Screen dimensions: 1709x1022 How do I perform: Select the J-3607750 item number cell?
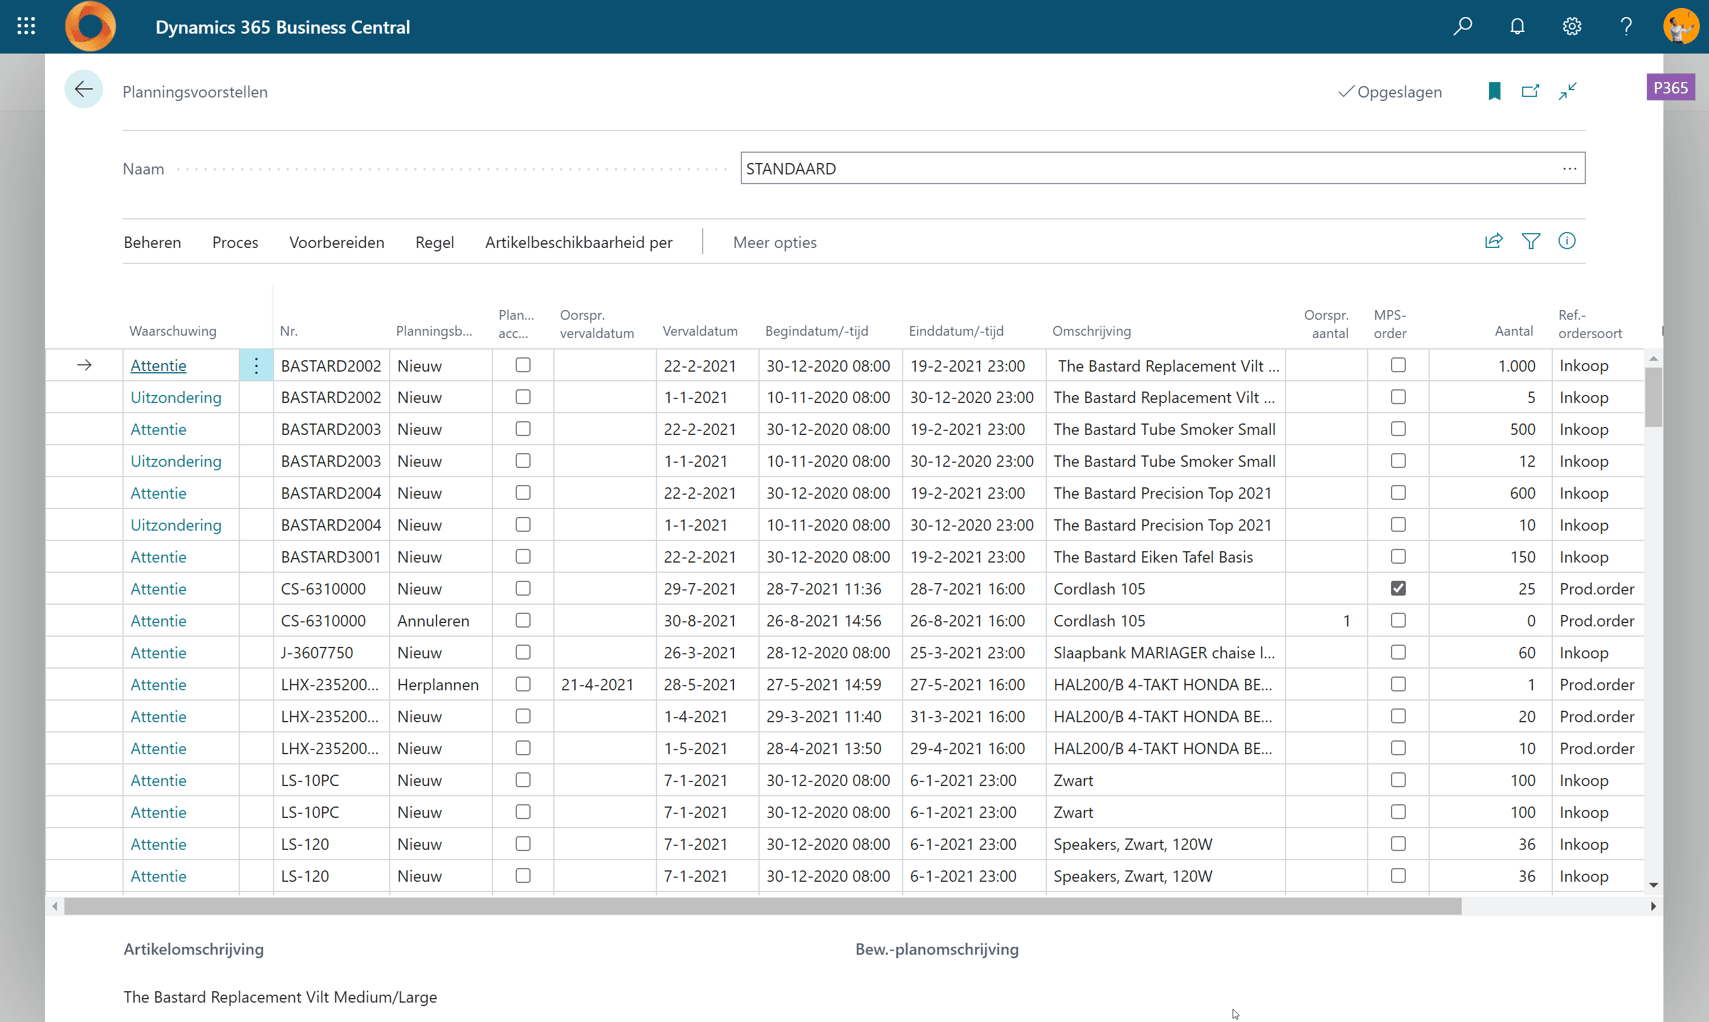(331, 653)
